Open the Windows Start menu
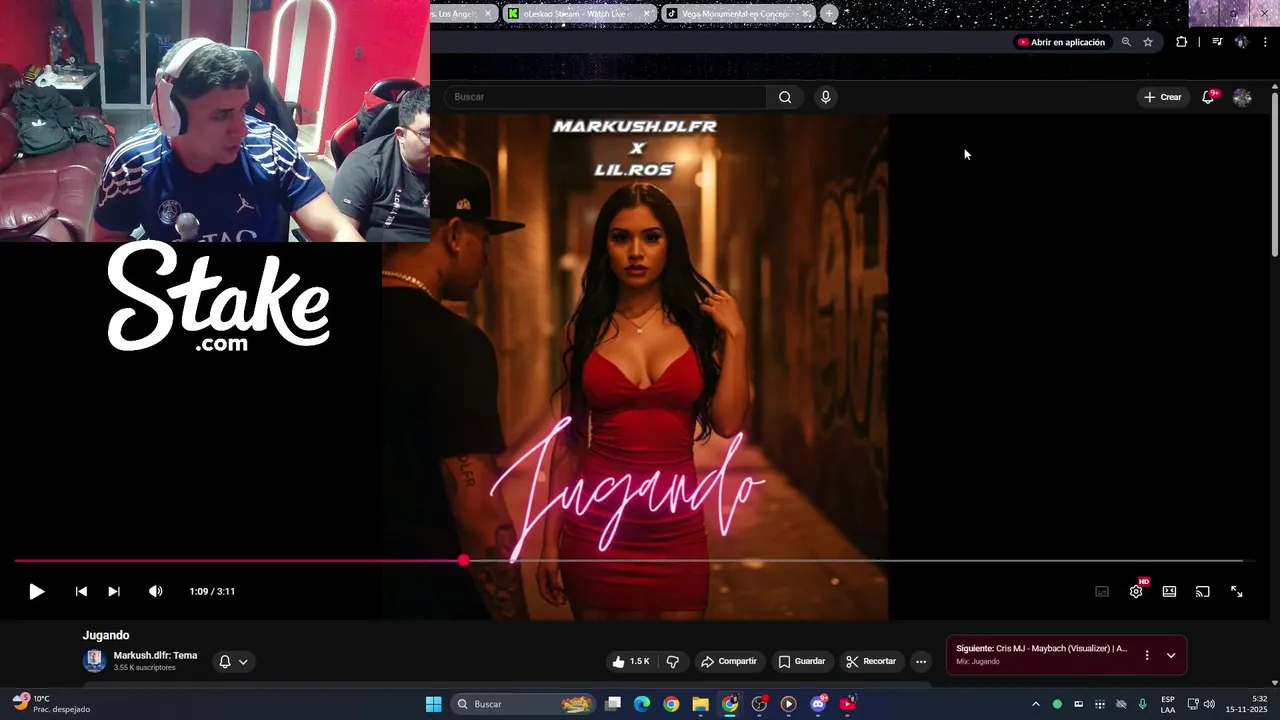Image resolution: width=1280 pixels, height=720 pixels. click(x=433, y=704)
